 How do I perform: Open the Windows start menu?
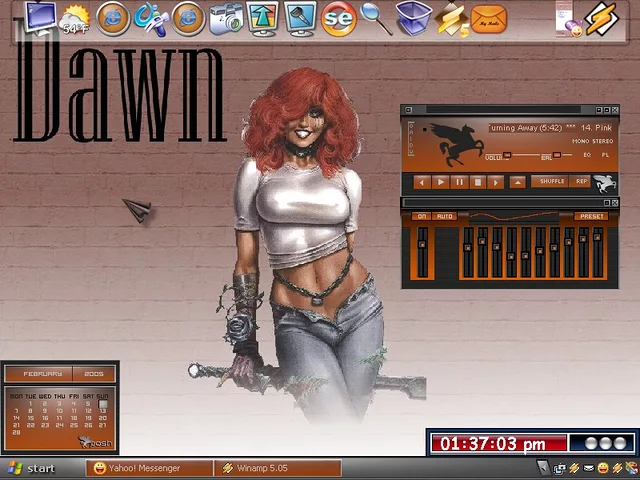click(33, 469)
